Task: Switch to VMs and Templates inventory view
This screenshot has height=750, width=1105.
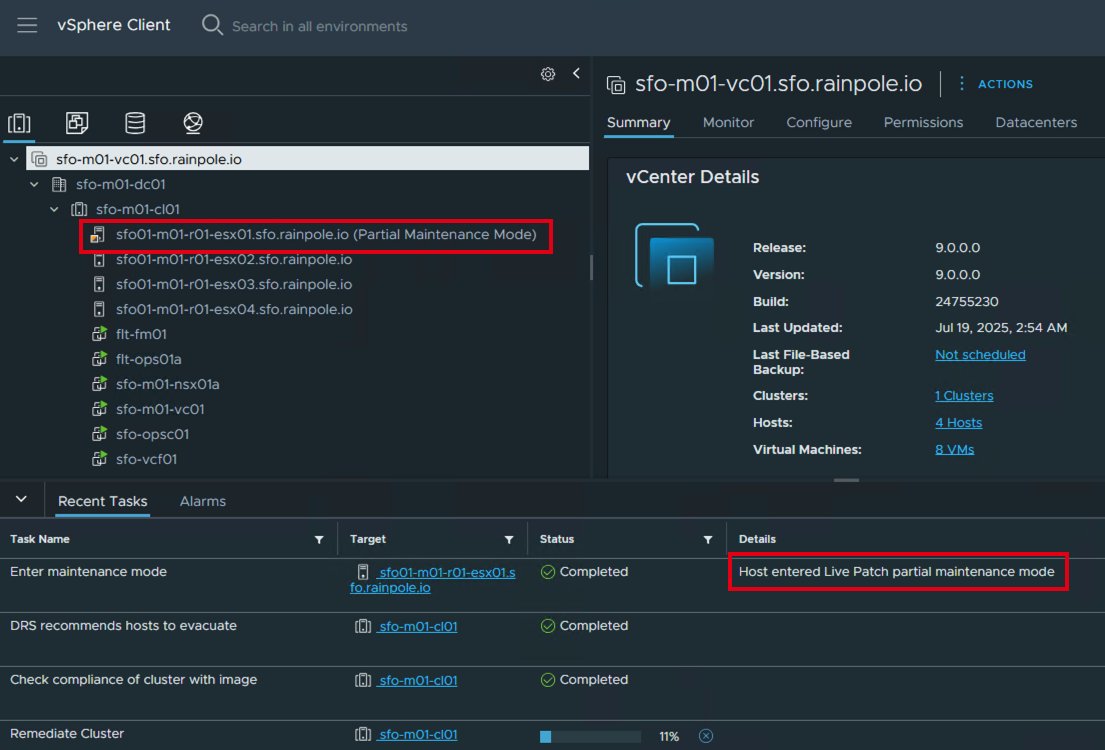Action: (x=77, y=123)
